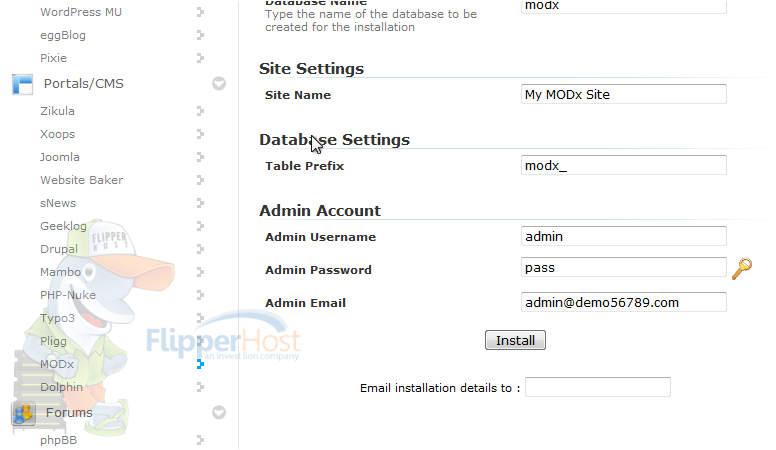Click the arrow icon next to WordPress MU
The width and height of the screenshot is (776, 450).
pyautogui.click(x=200, y=12)
